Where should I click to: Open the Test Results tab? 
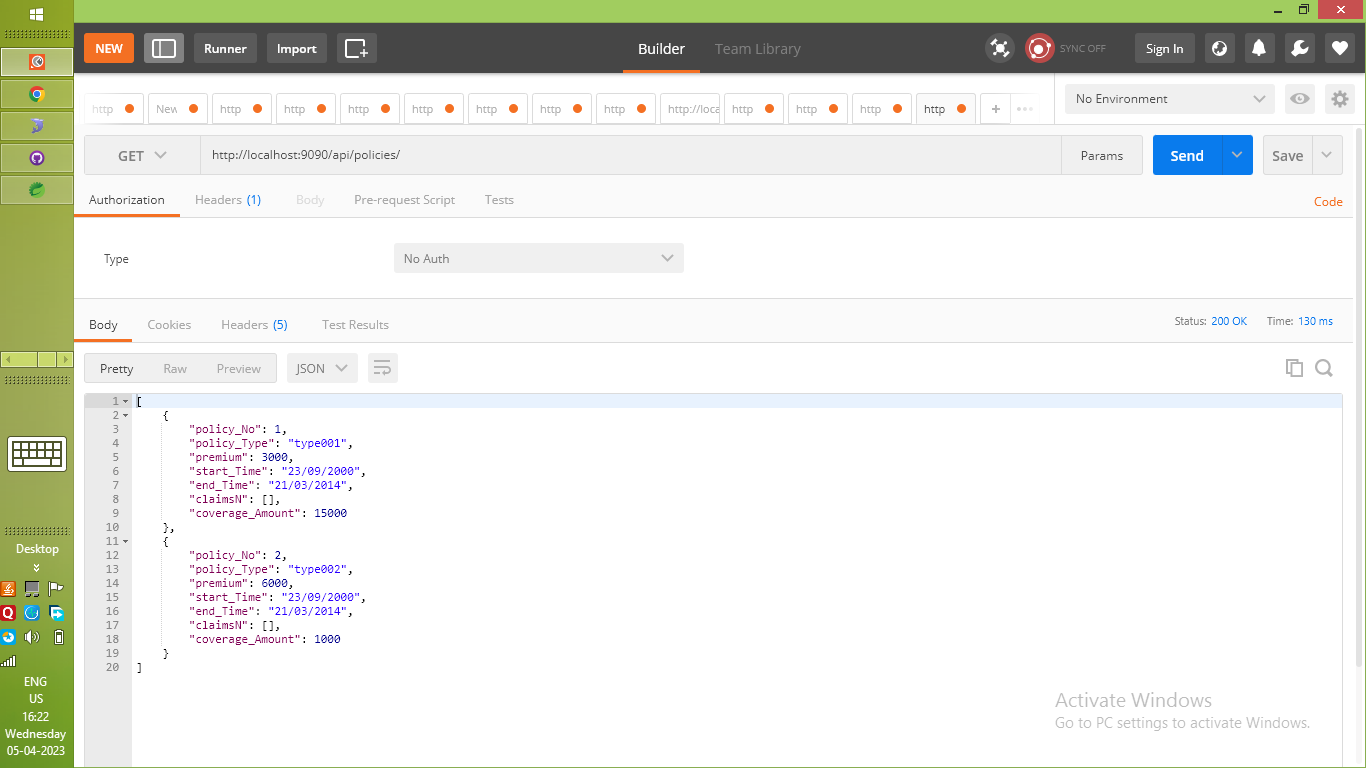[x=355, y=325]
